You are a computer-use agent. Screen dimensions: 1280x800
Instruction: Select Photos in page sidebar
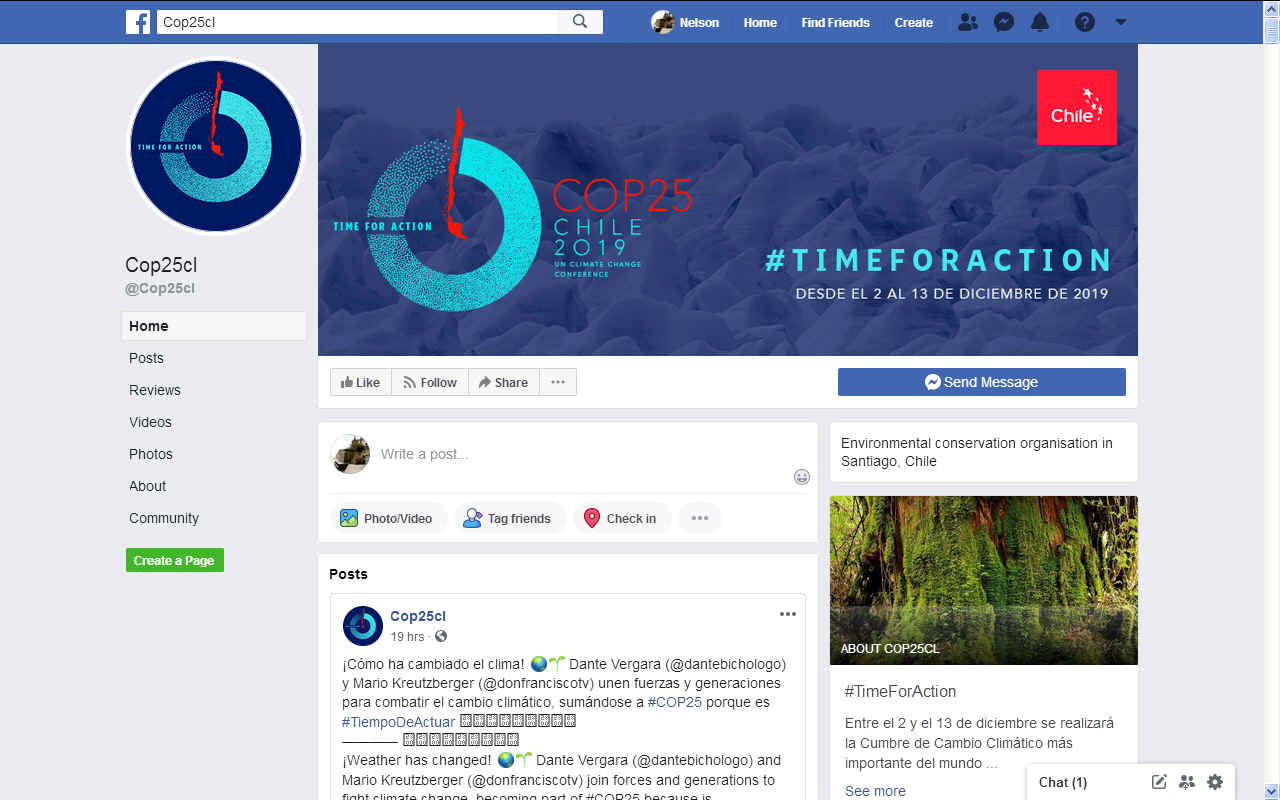tap(151, 454)
